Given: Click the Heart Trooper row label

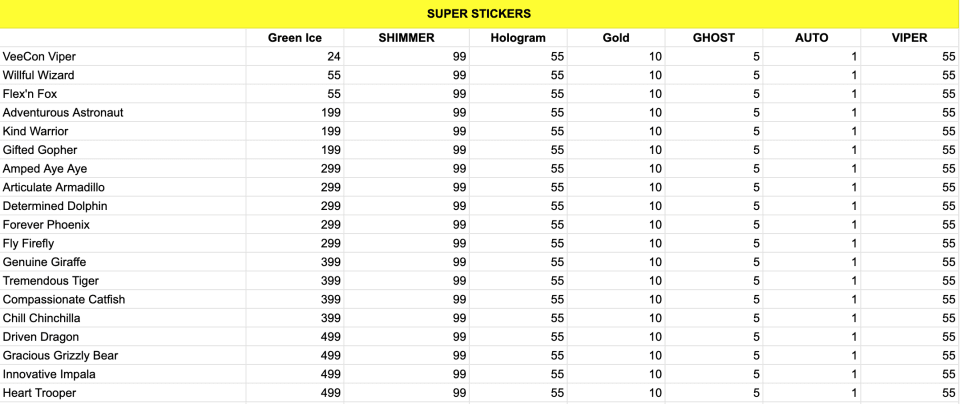Looking at the screenshot, I should click(x=40, y=393).
